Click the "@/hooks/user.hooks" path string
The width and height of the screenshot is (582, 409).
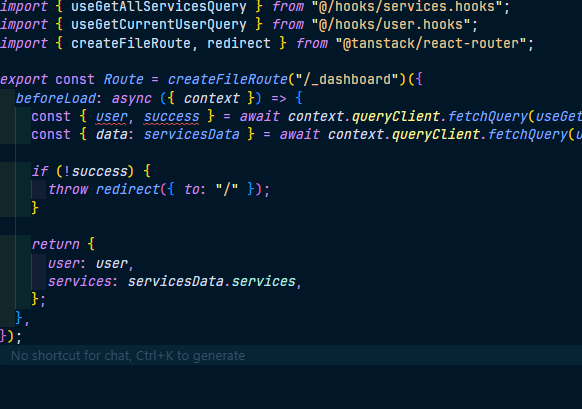click(x=391, y=24)
